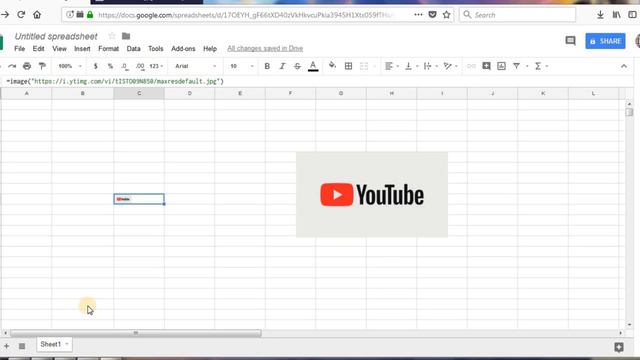This screenshot has height=360, width=640.
Task: Go to Firefox home page
Action: point(37,15)
